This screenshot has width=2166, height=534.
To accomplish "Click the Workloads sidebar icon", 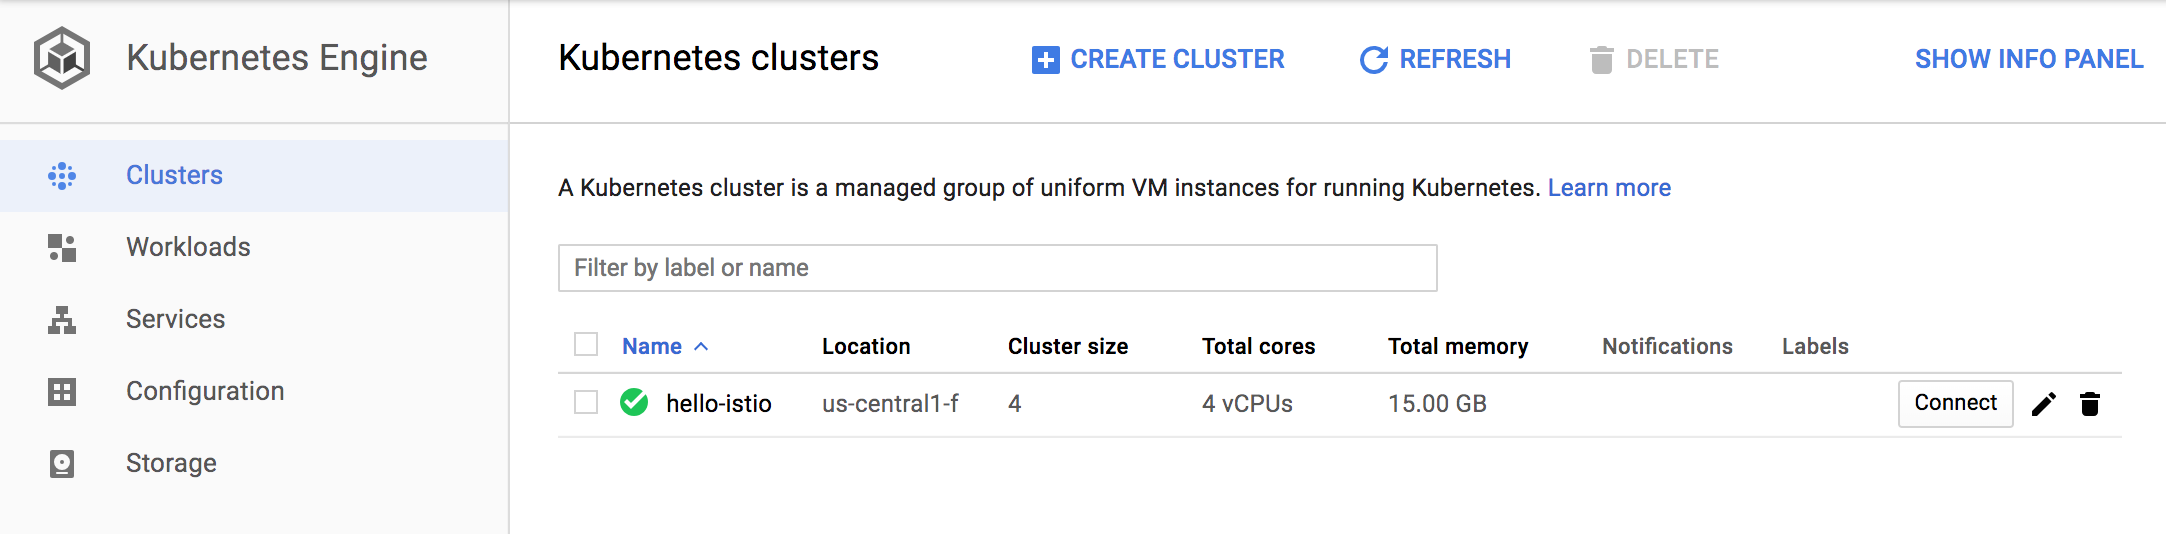I will point(62,248).
